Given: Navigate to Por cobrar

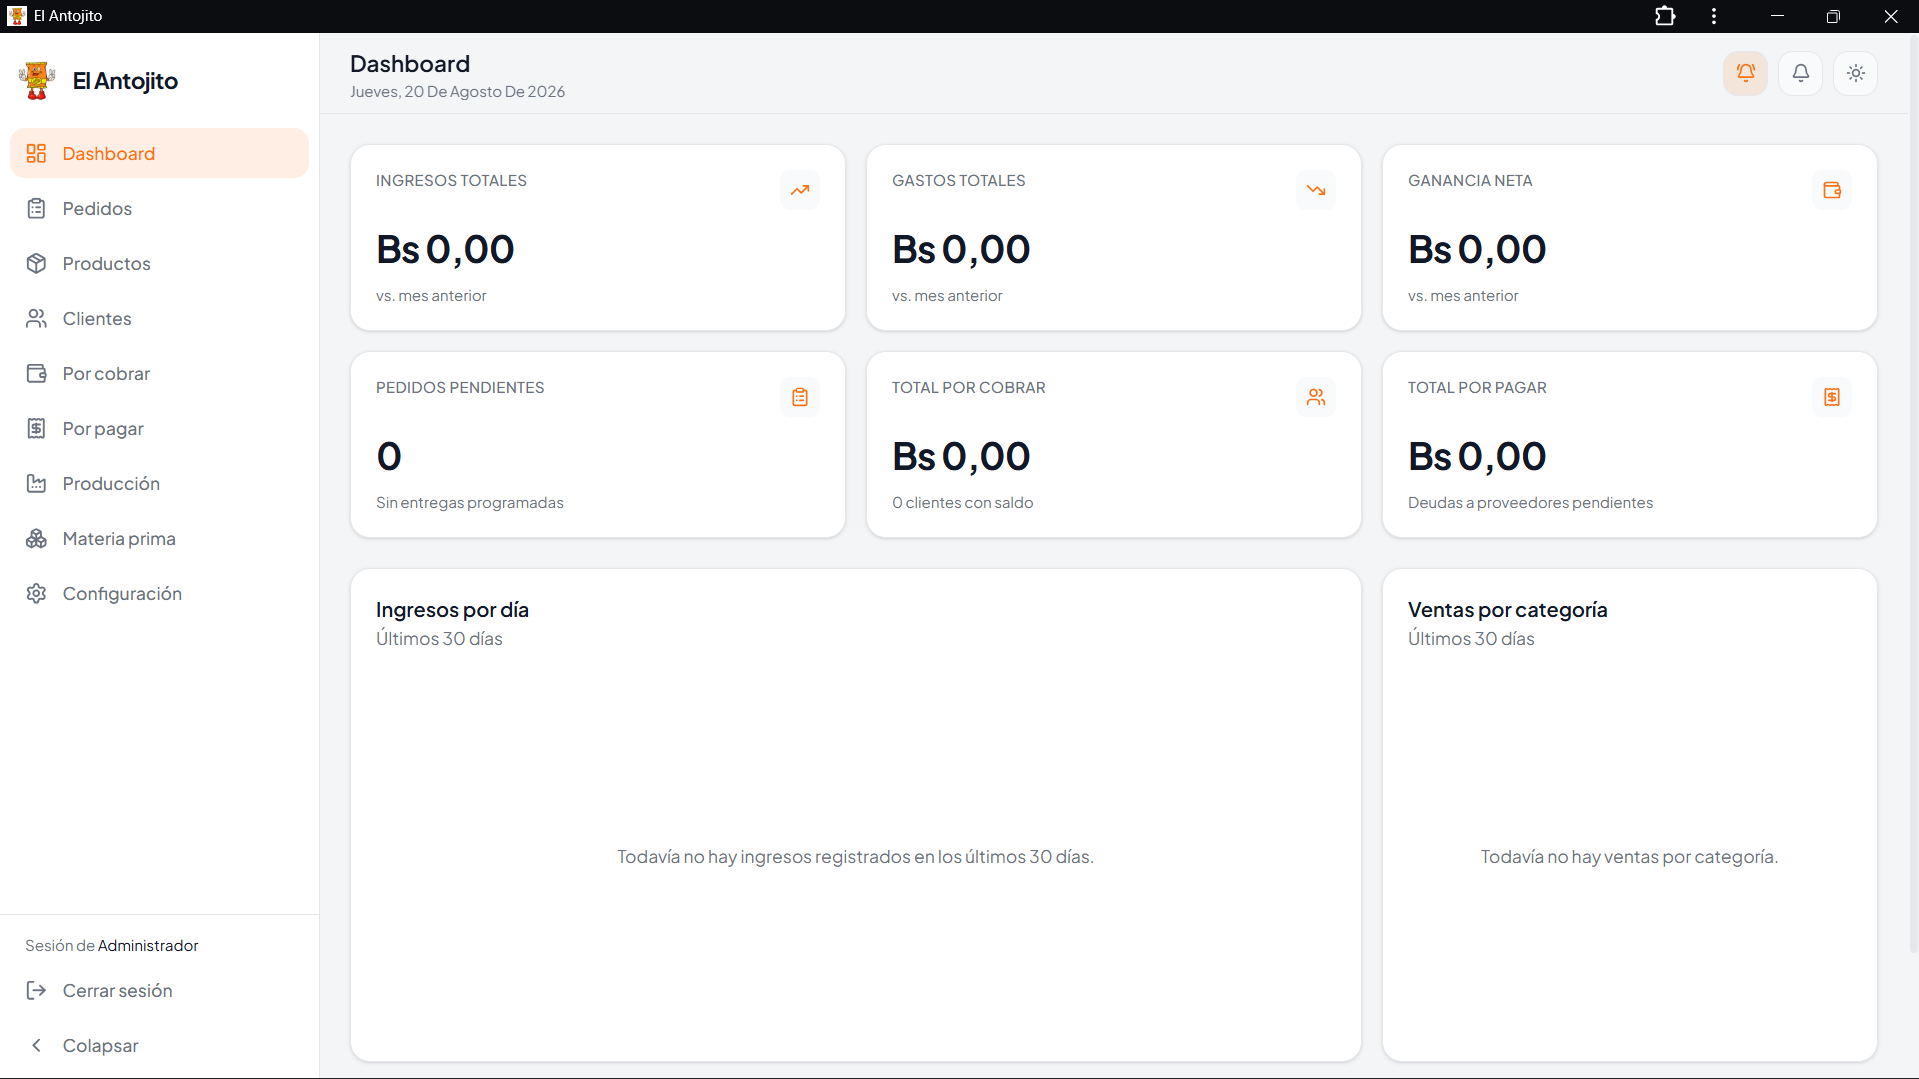Looking at the screenshot, I should click(x=159, y=373).
